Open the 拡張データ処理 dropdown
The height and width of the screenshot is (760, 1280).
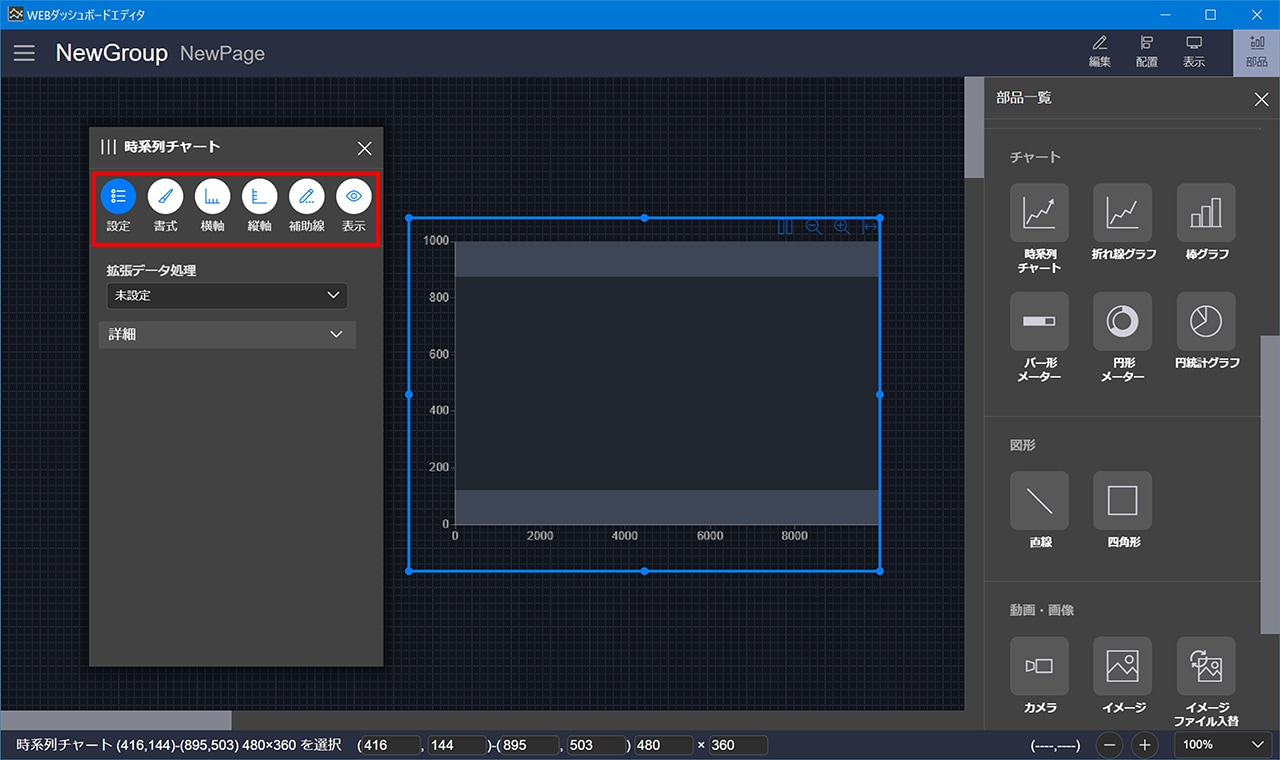click(x=227, y=296)
